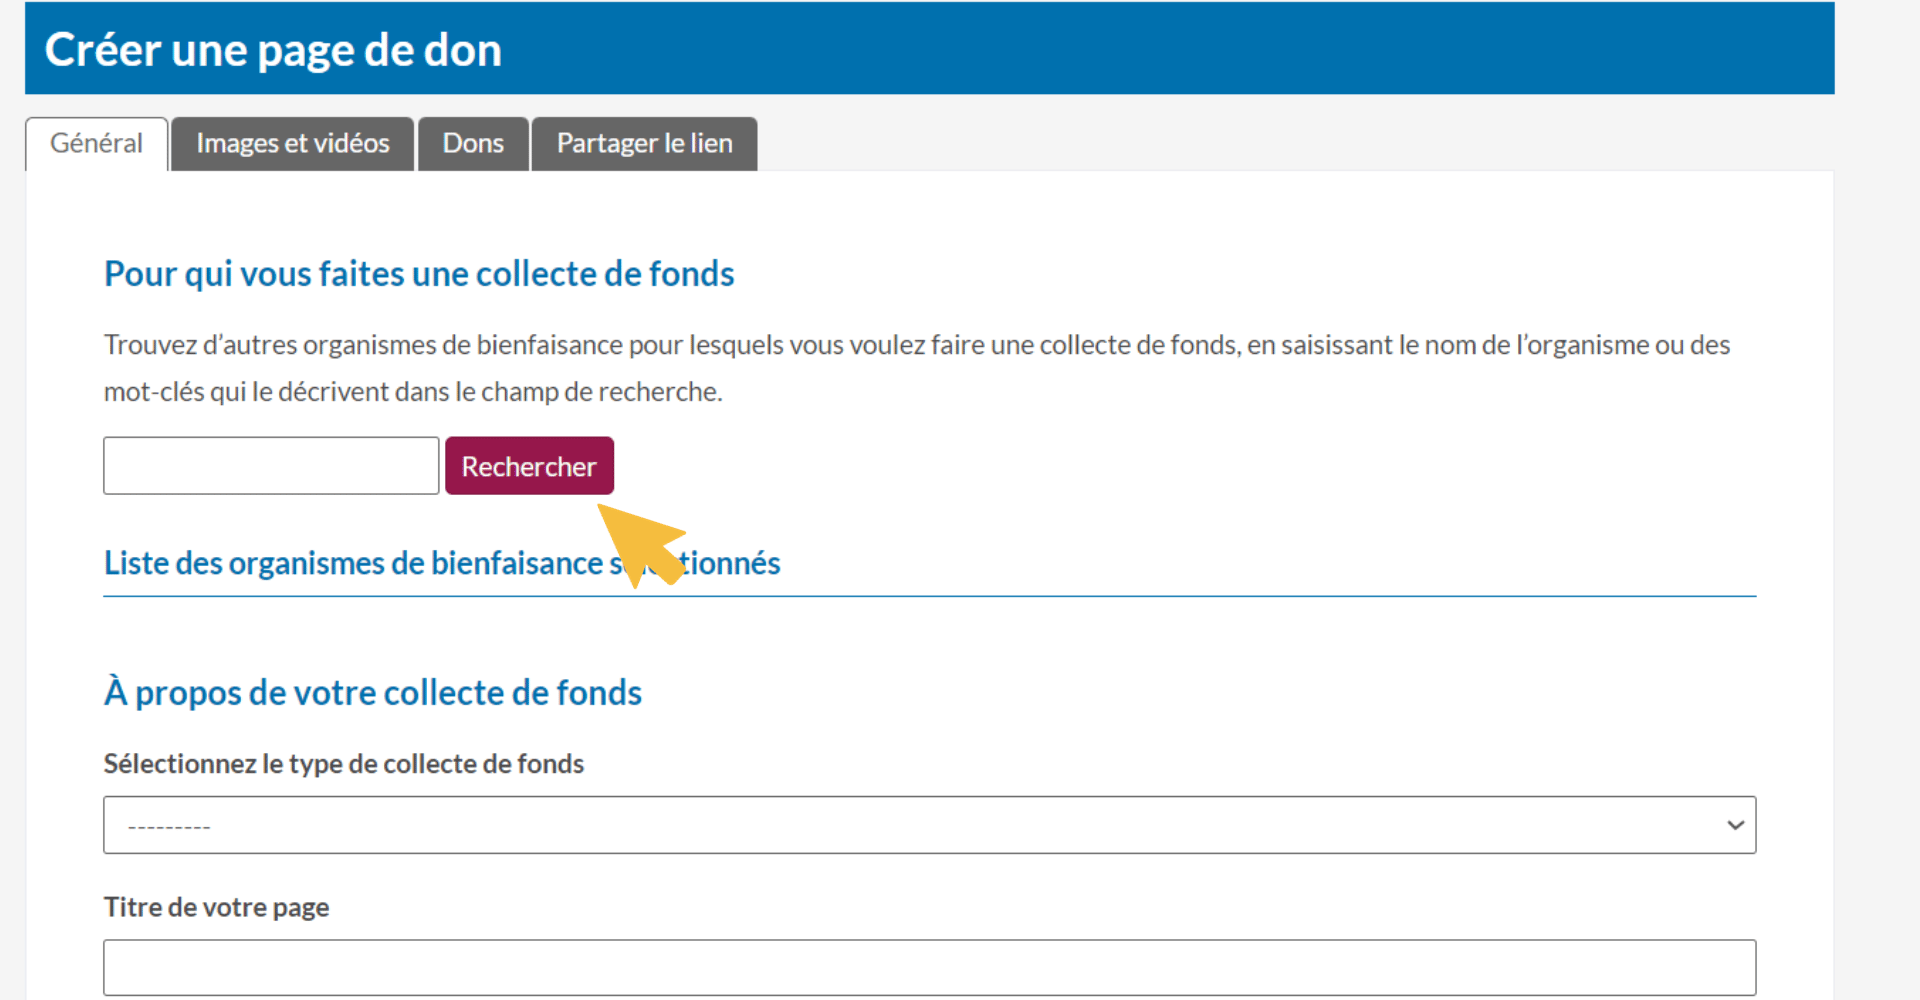
Task: Click the chevron arrow on the fundraiser type select
Action: coord(1735,825)
